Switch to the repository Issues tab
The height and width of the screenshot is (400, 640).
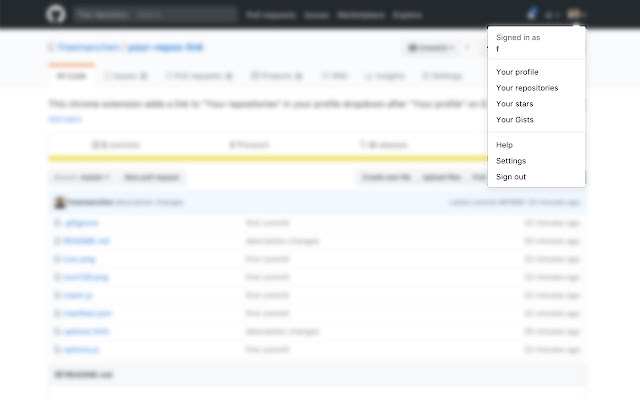click(126, 76)
